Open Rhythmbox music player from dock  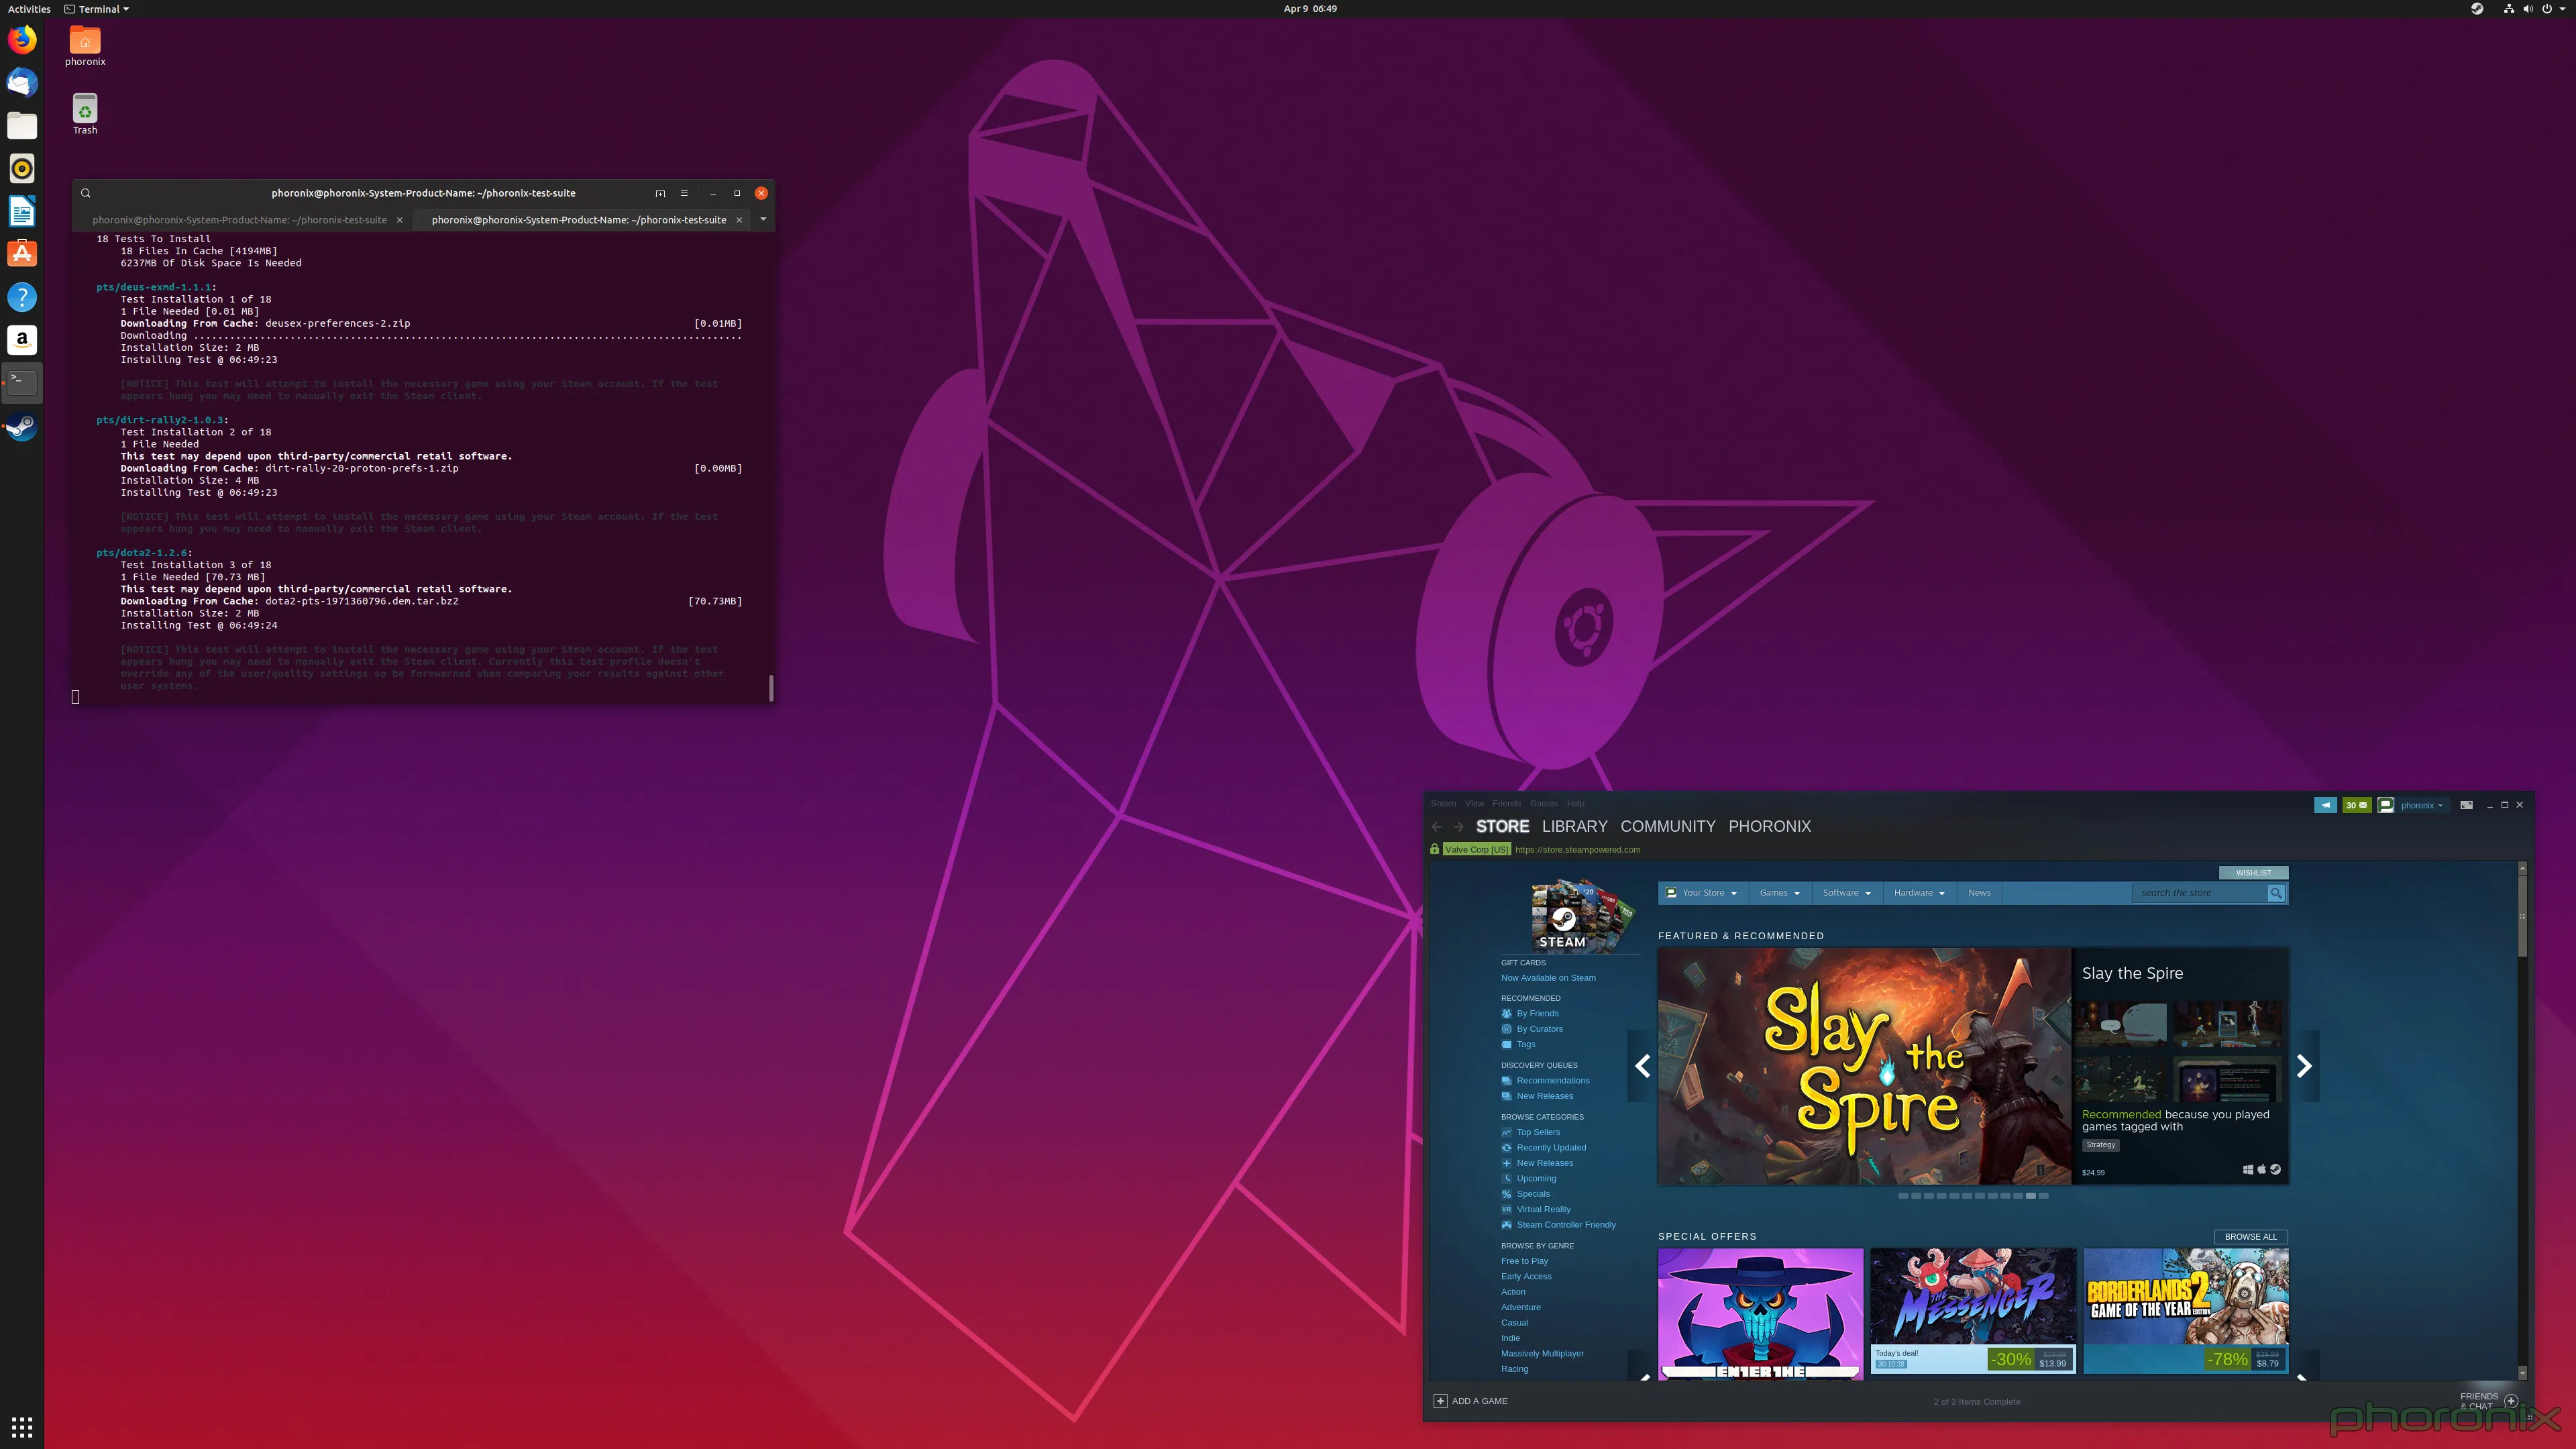coord(22,168)
